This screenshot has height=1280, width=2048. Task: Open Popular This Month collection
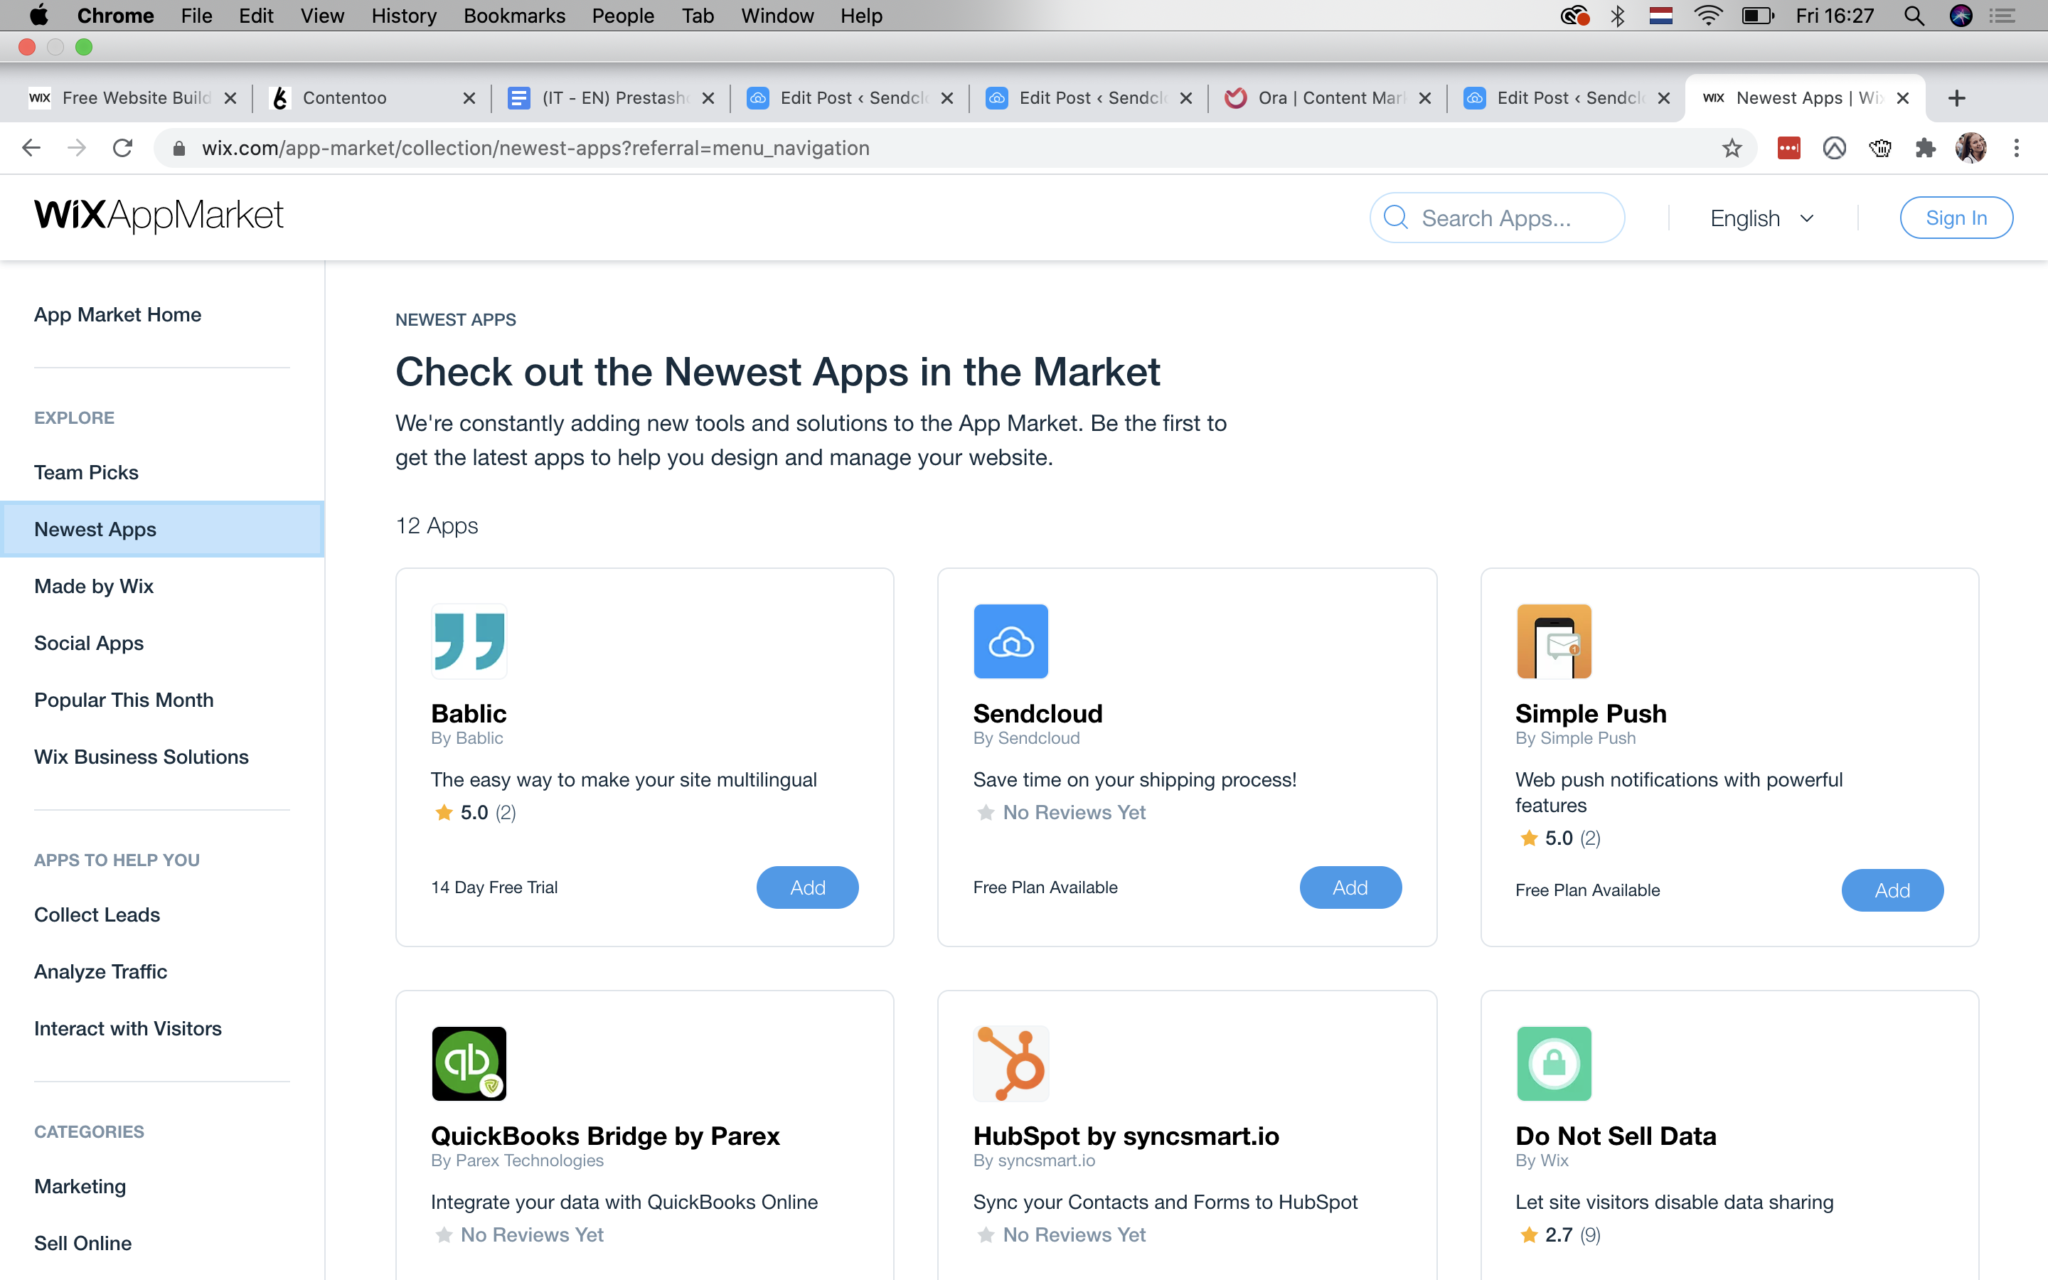[124, 700]
